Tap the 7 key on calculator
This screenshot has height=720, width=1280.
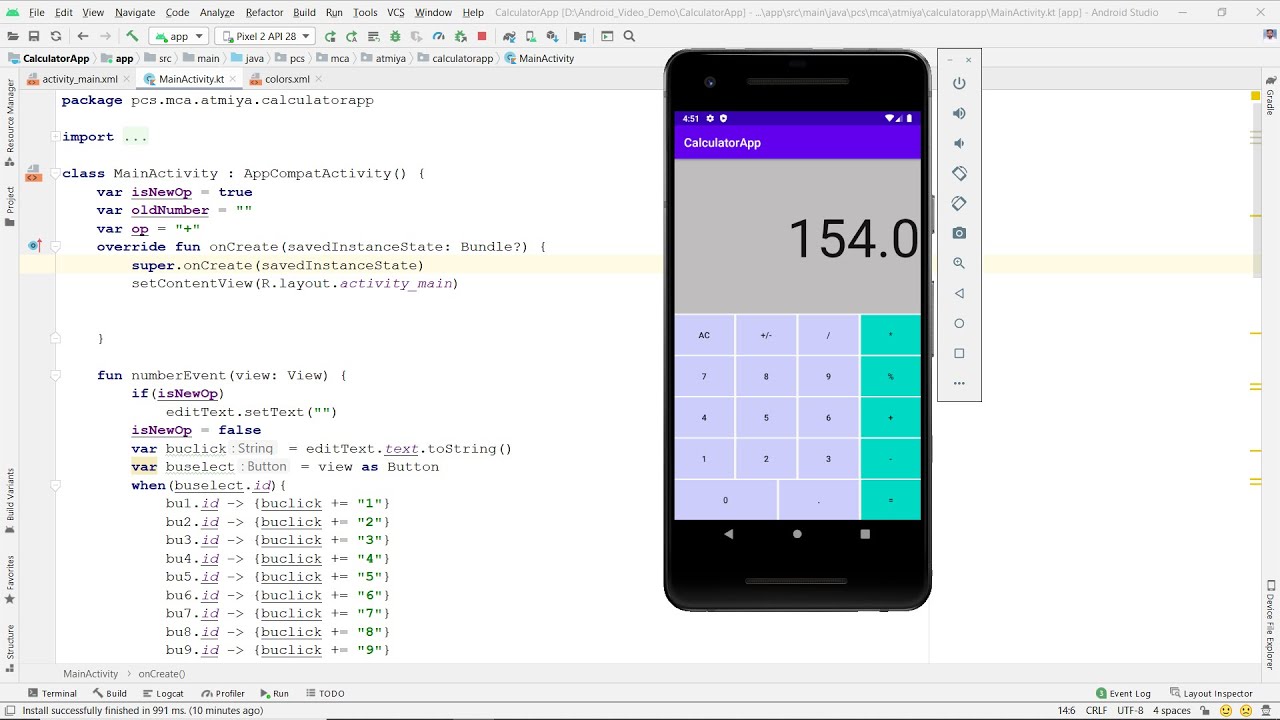pos(704,377)
